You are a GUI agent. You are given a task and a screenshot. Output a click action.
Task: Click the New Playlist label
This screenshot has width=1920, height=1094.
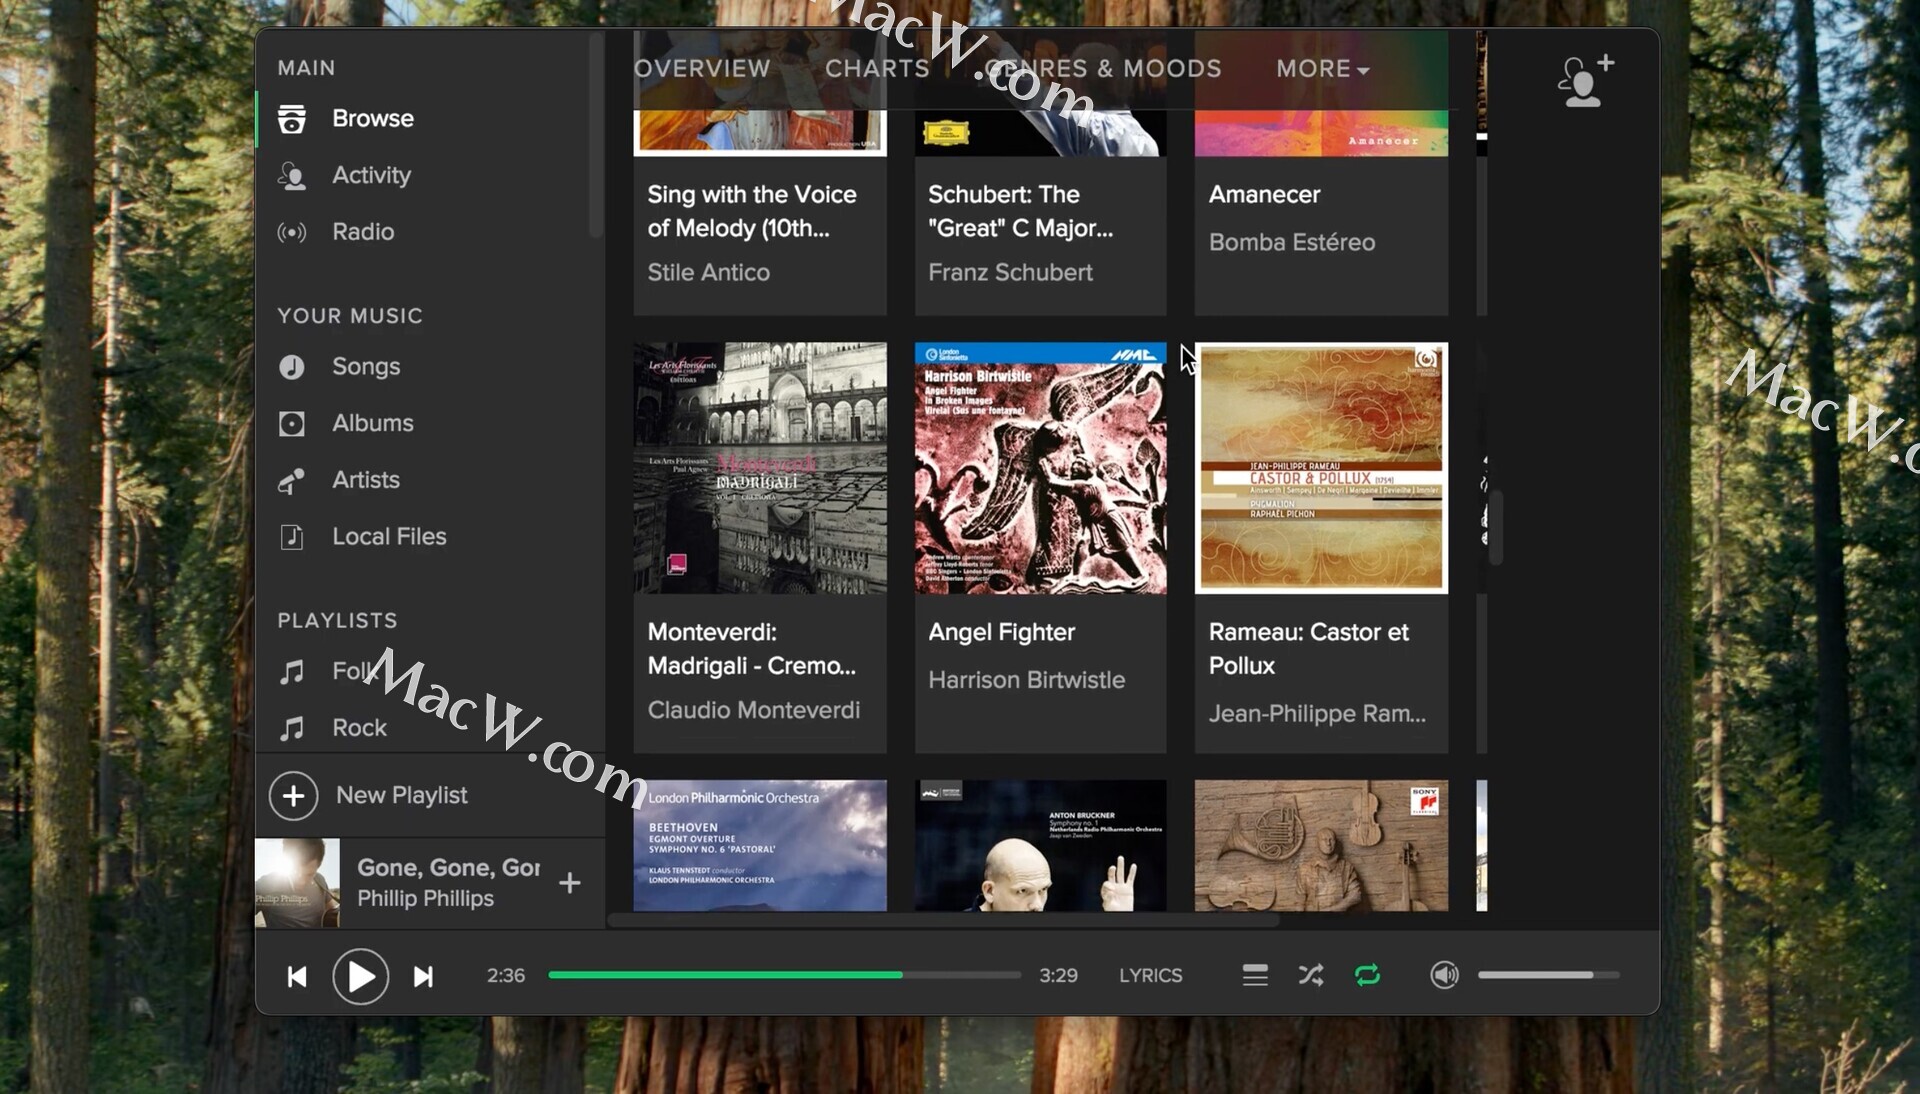[402, 796]
